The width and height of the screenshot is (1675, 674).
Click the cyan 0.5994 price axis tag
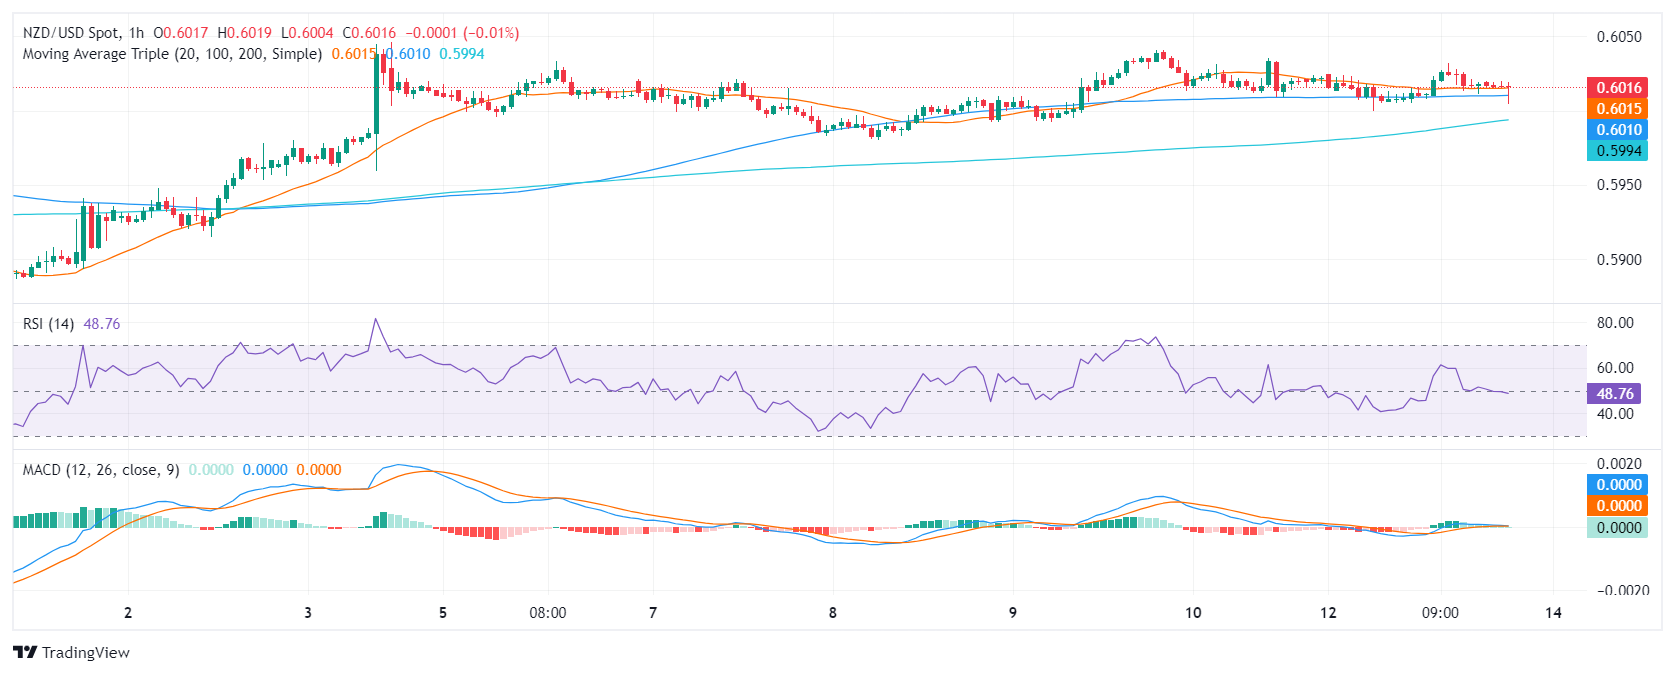click(1617, 151)
